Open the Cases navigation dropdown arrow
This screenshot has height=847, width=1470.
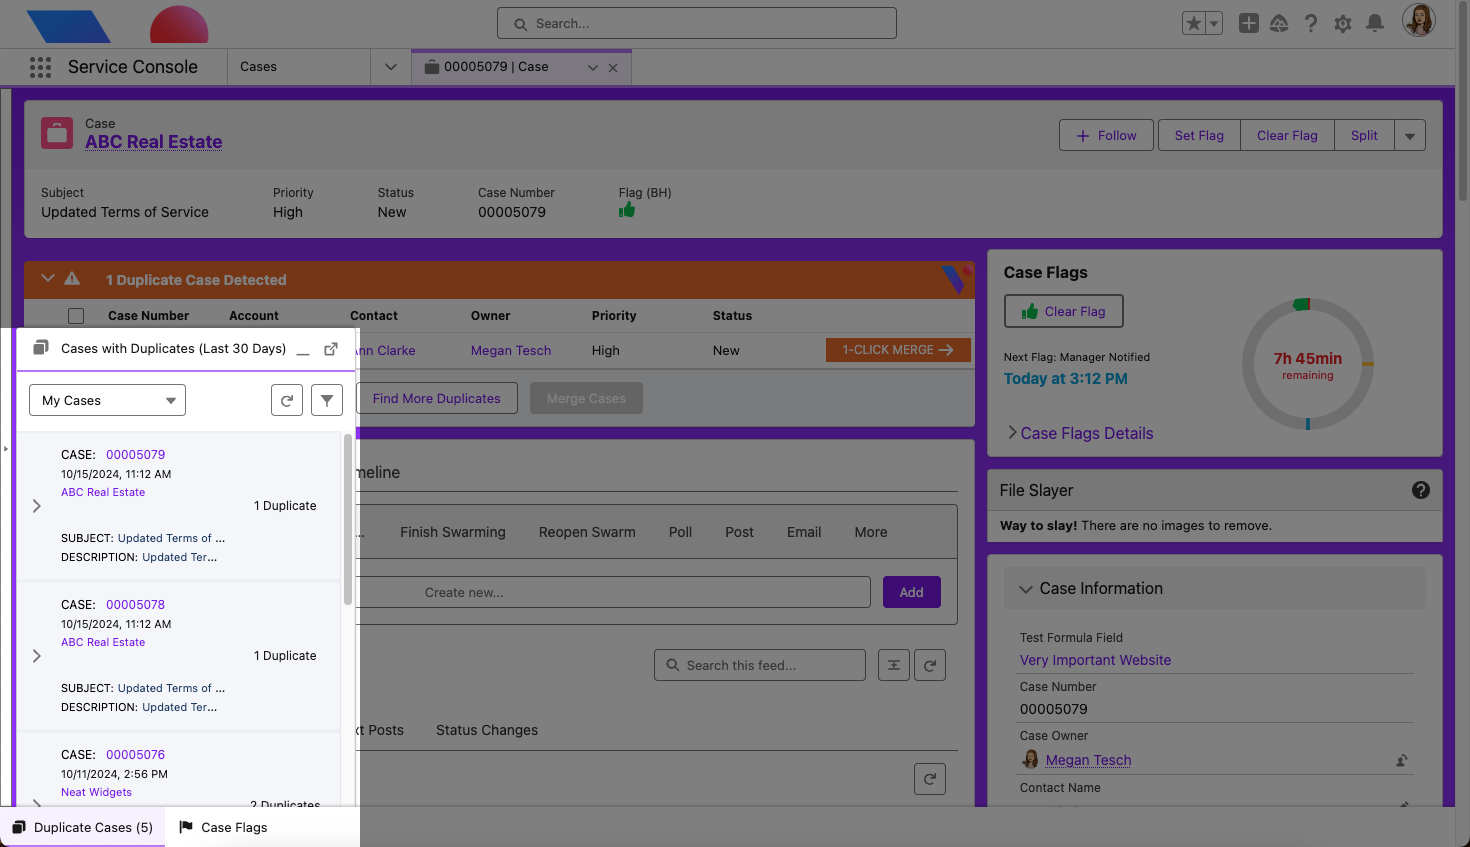pyautogui.click(x=391, y=67)
